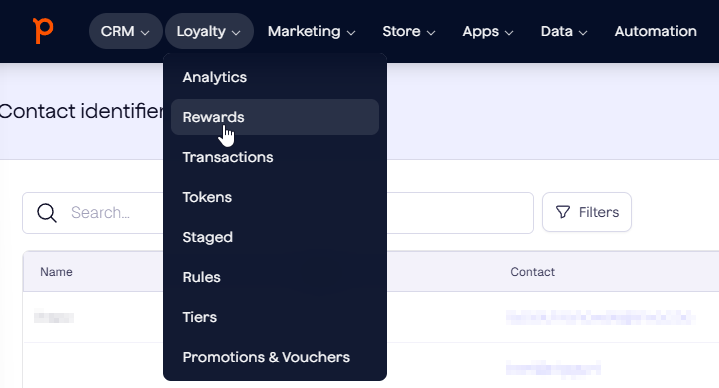Open the Data dropdown menu
The image size is (719, 388).
564,31
